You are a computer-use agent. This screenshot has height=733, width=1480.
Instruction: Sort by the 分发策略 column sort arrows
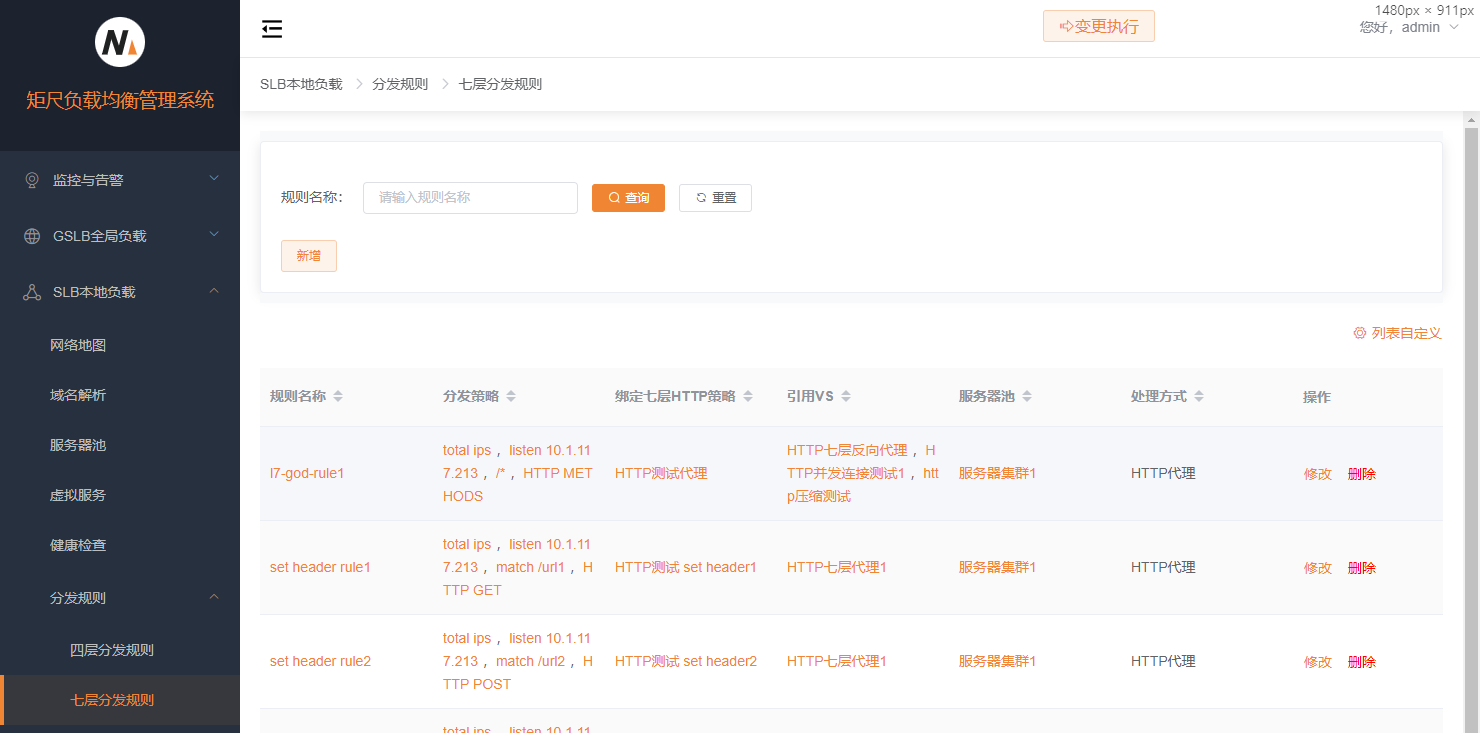click(x=511, y=397)
